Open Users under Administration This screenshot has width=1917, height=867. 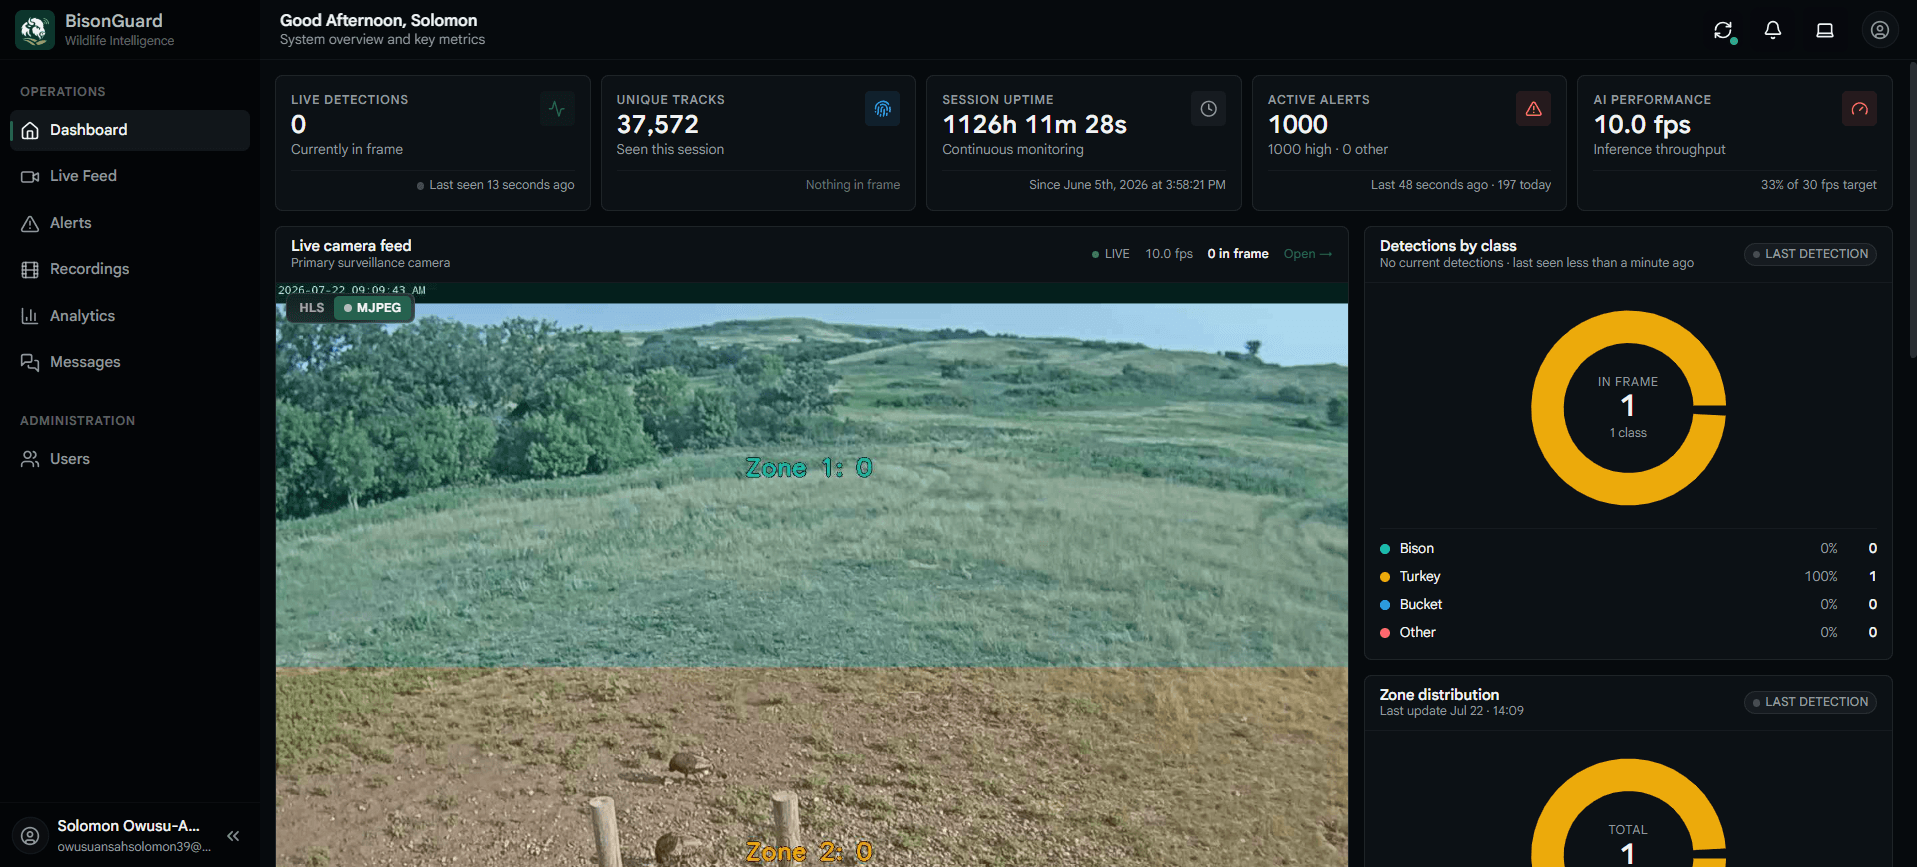click(130, 459)
